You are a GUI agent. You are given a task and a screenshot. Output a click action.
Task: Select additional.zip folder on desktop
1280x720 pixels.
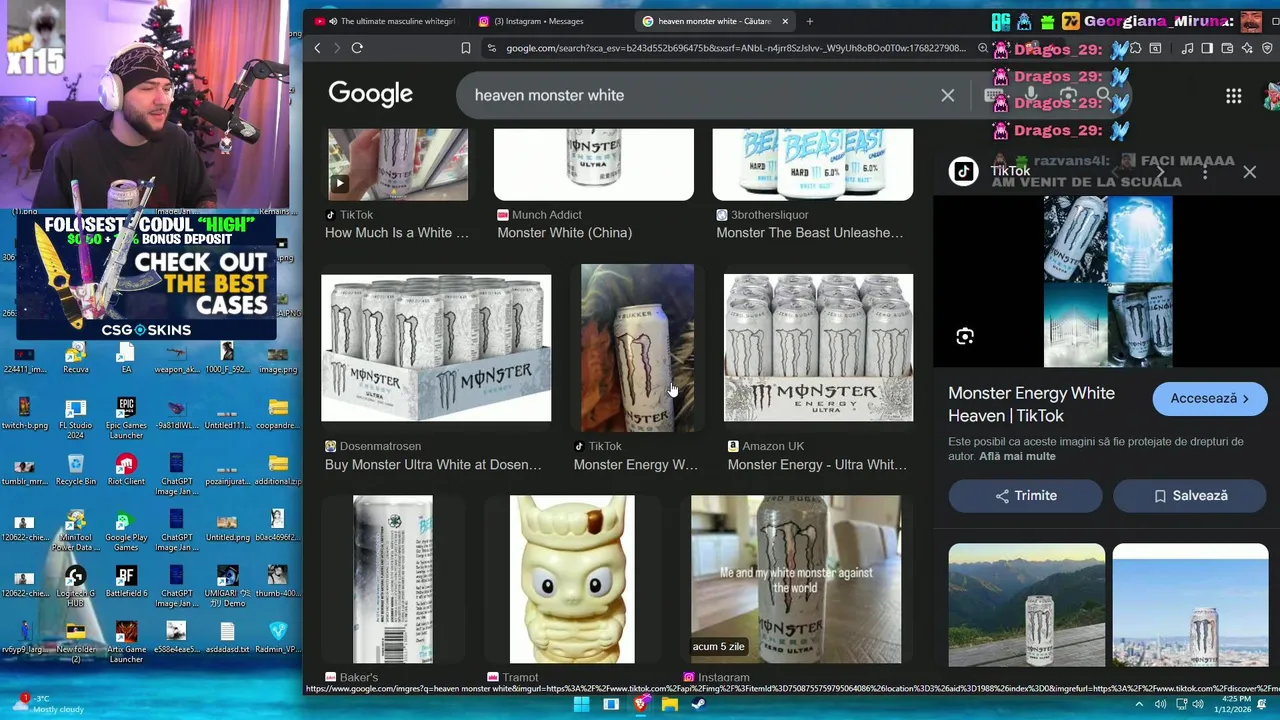(x=277, y=471)
